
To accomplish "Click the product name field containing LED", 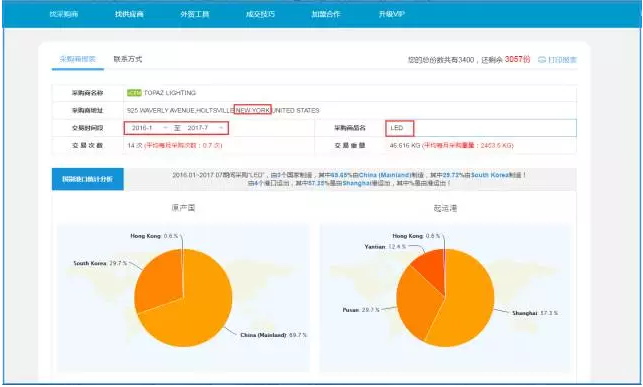I will (x=481, y=128).
